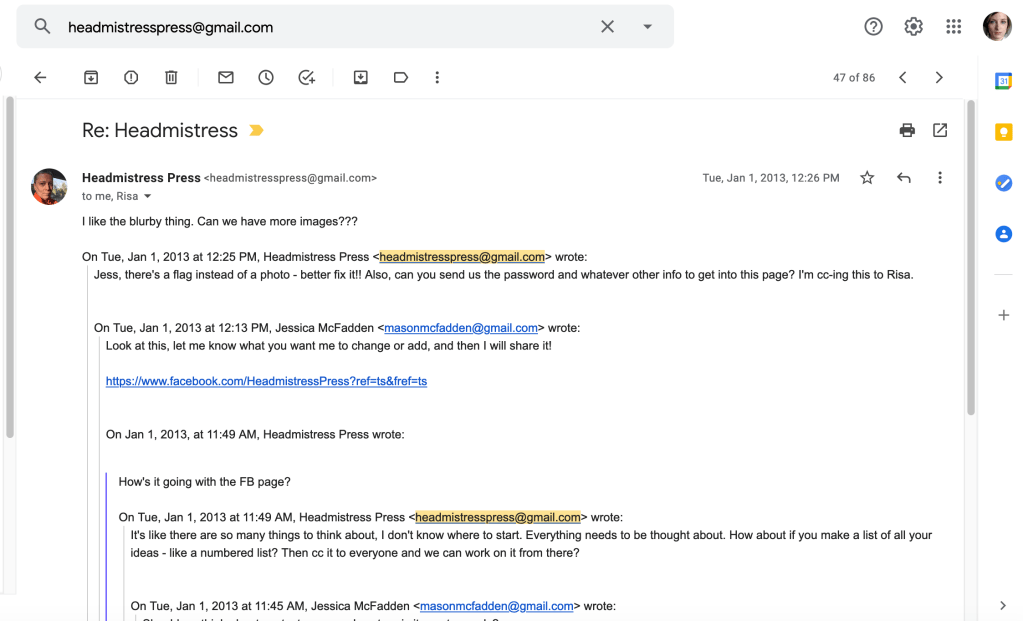This screenshot has height=621, width=1023.
Task: Mark the email as unread
Action: 226,78
